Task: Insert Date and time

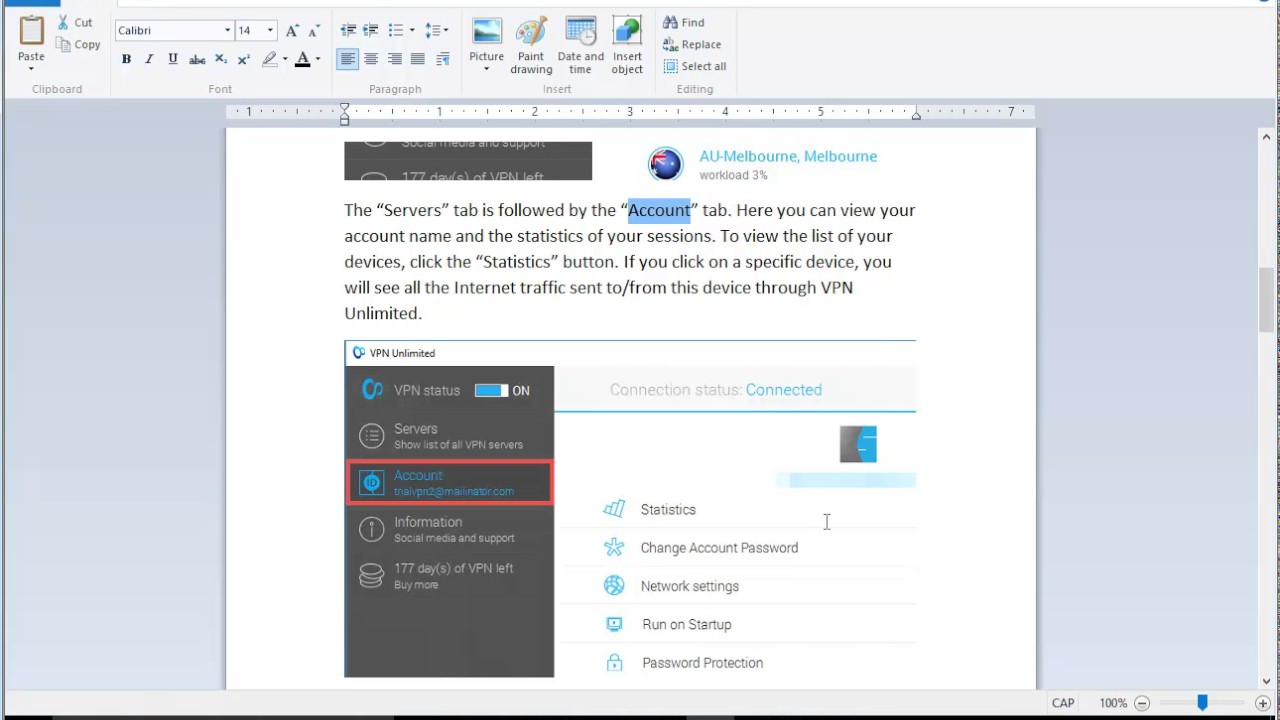Action: (x=581, y=45)
